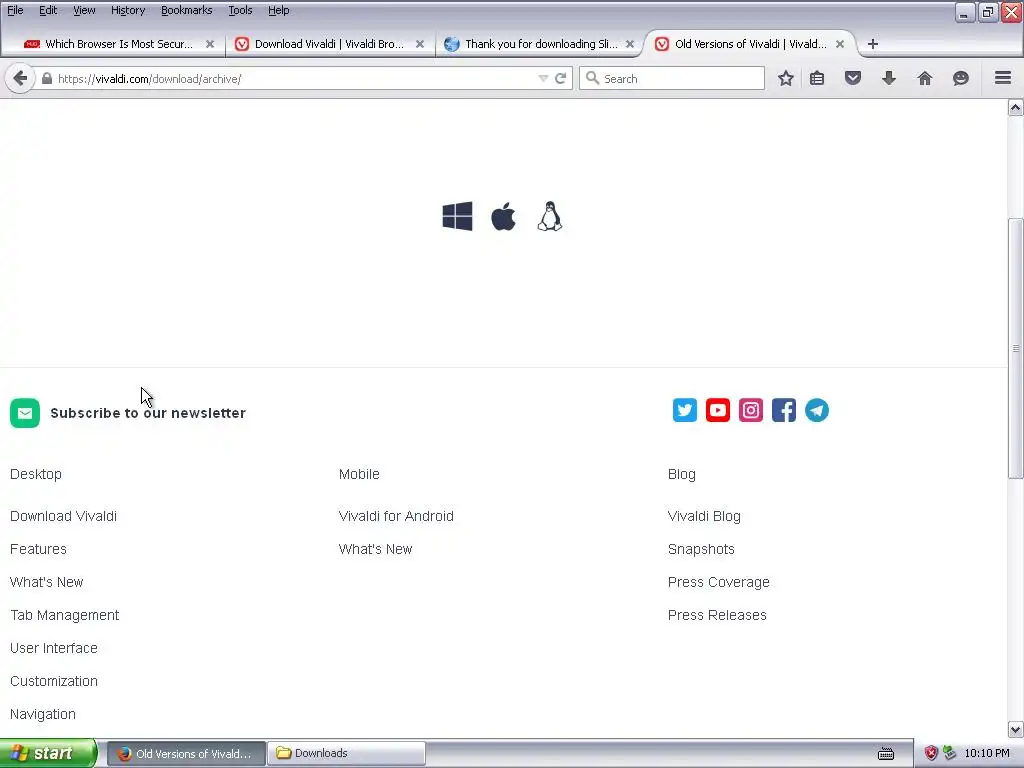Image resolution: width=1024 pixels, height=768 pixels.
Task: Open the View menu
Action: [x=84, y=10]
